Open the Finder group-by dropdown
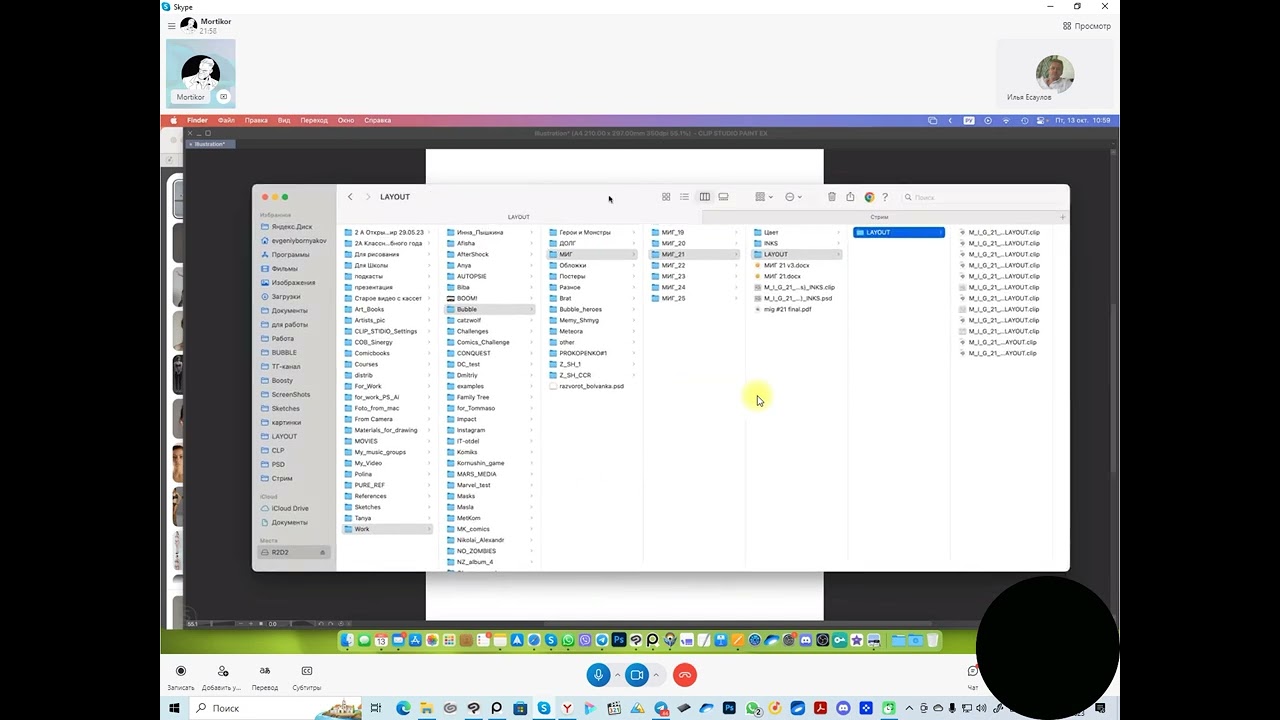 764,197
